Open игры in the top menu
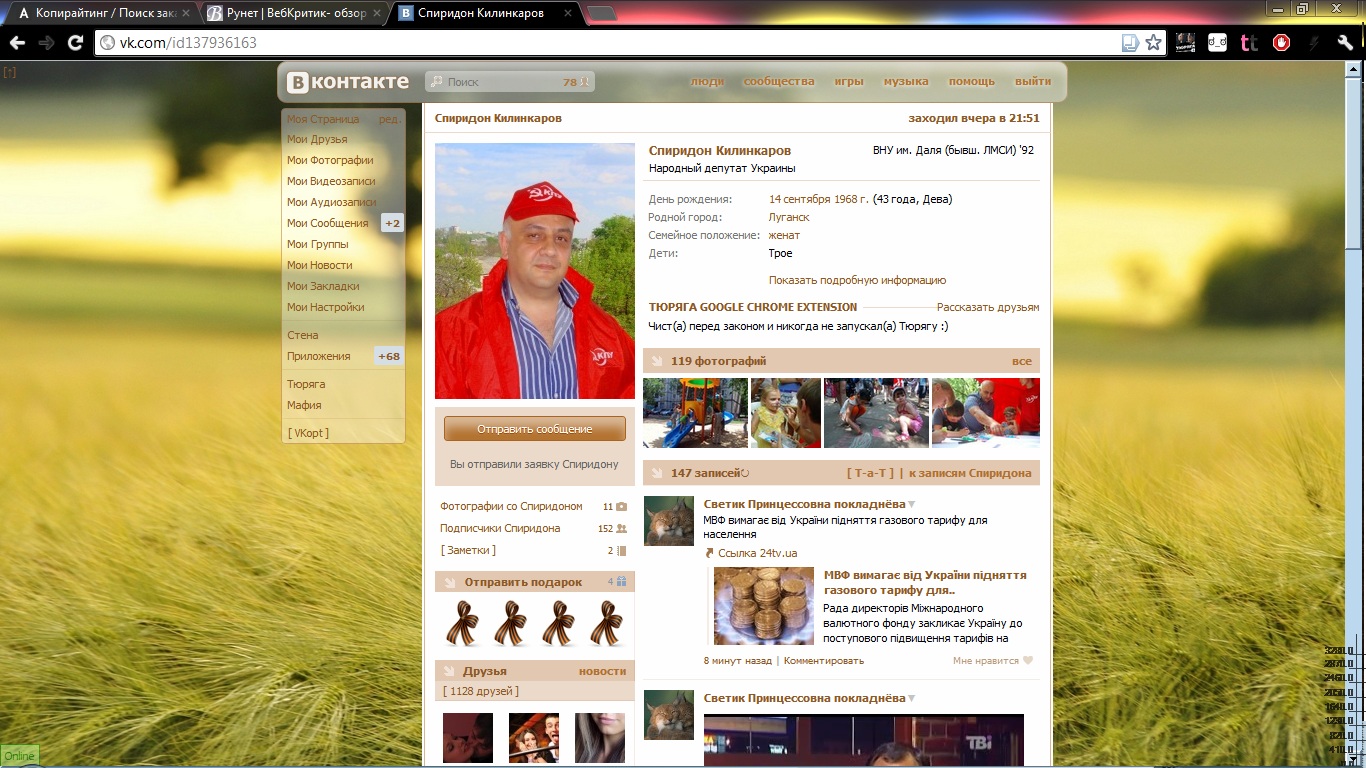This screenshot has width=1366, height=768. click(849, 81)
